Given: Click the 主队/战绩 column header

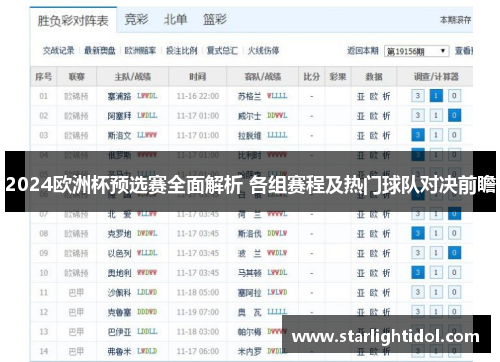Looking at the screenshot, I should coord(133,77).
